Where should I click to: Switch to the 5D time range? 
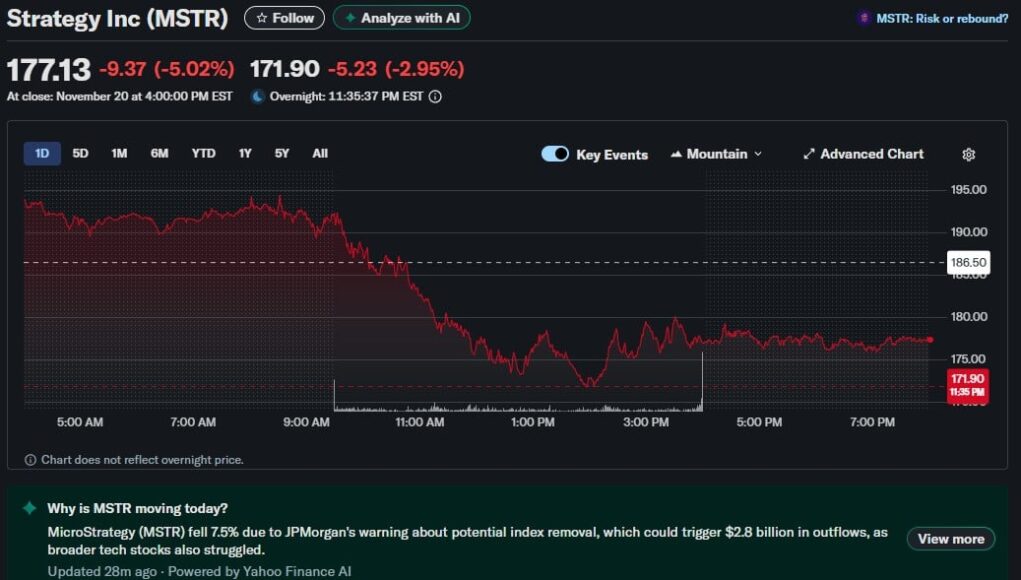pos(81,153)
